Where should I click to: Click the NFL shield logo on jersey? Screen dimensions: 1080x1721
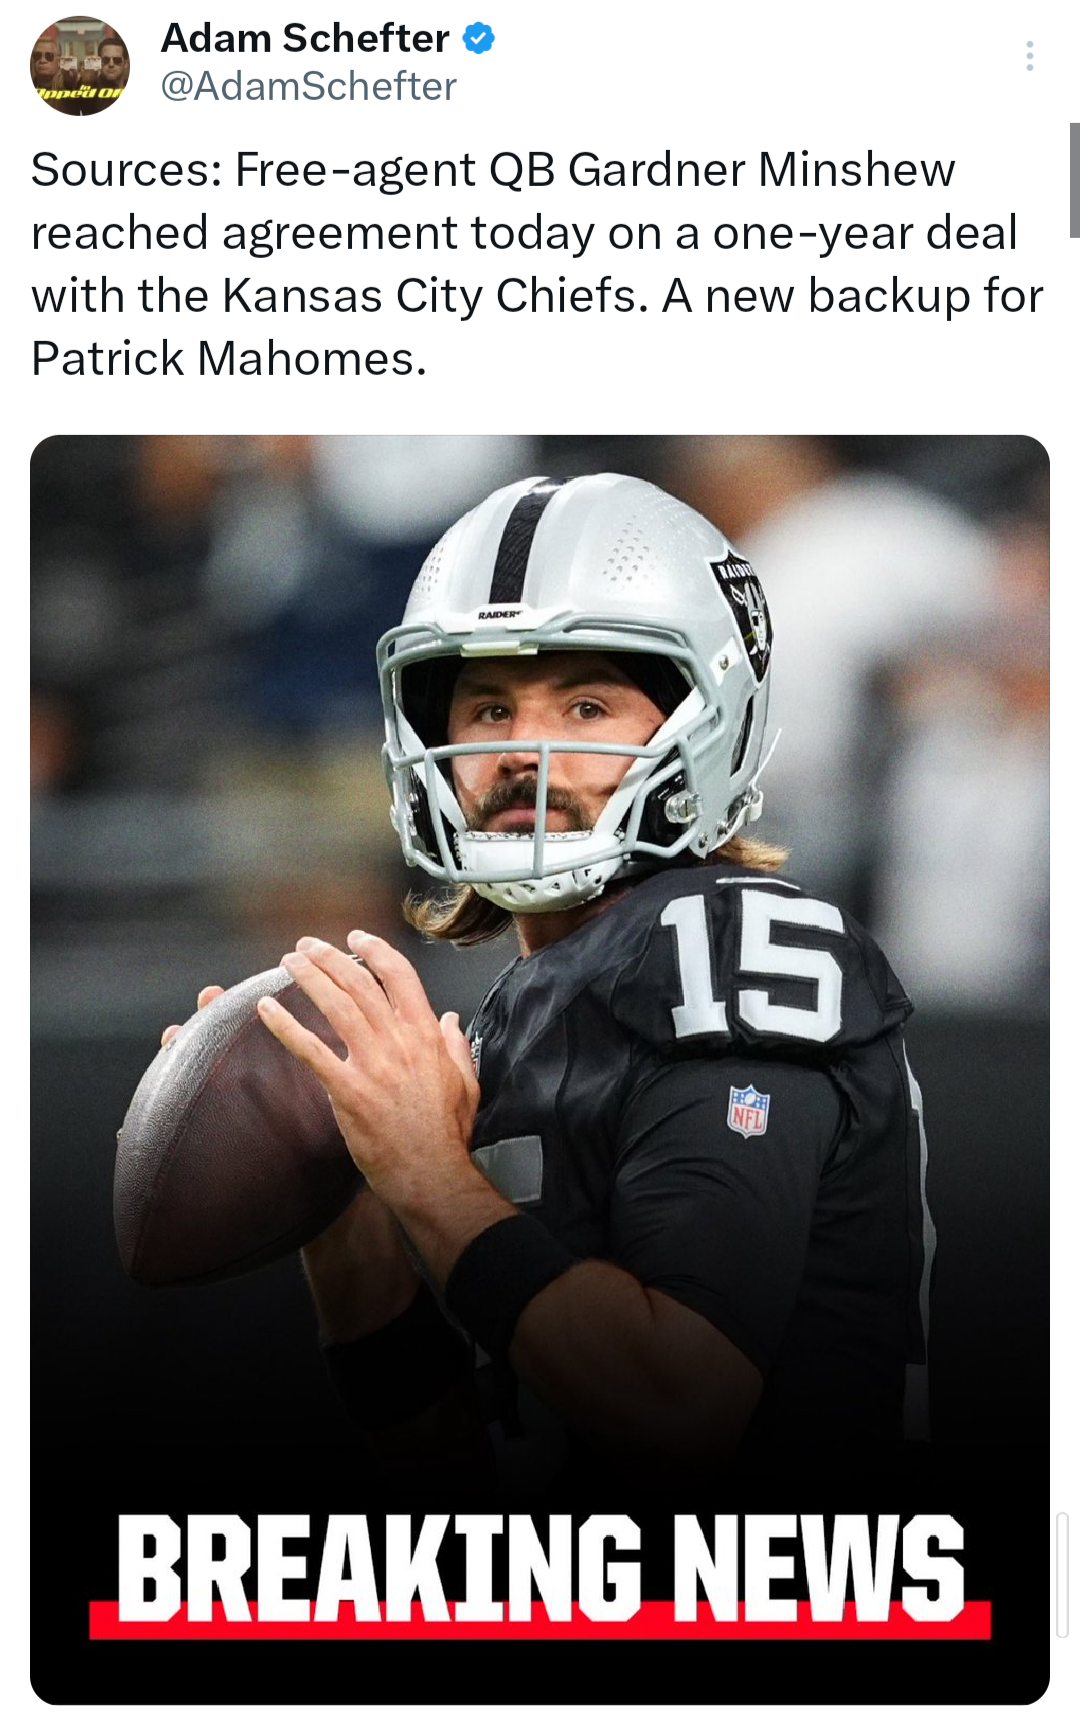pyautogui.click(x=748, y=1110)
